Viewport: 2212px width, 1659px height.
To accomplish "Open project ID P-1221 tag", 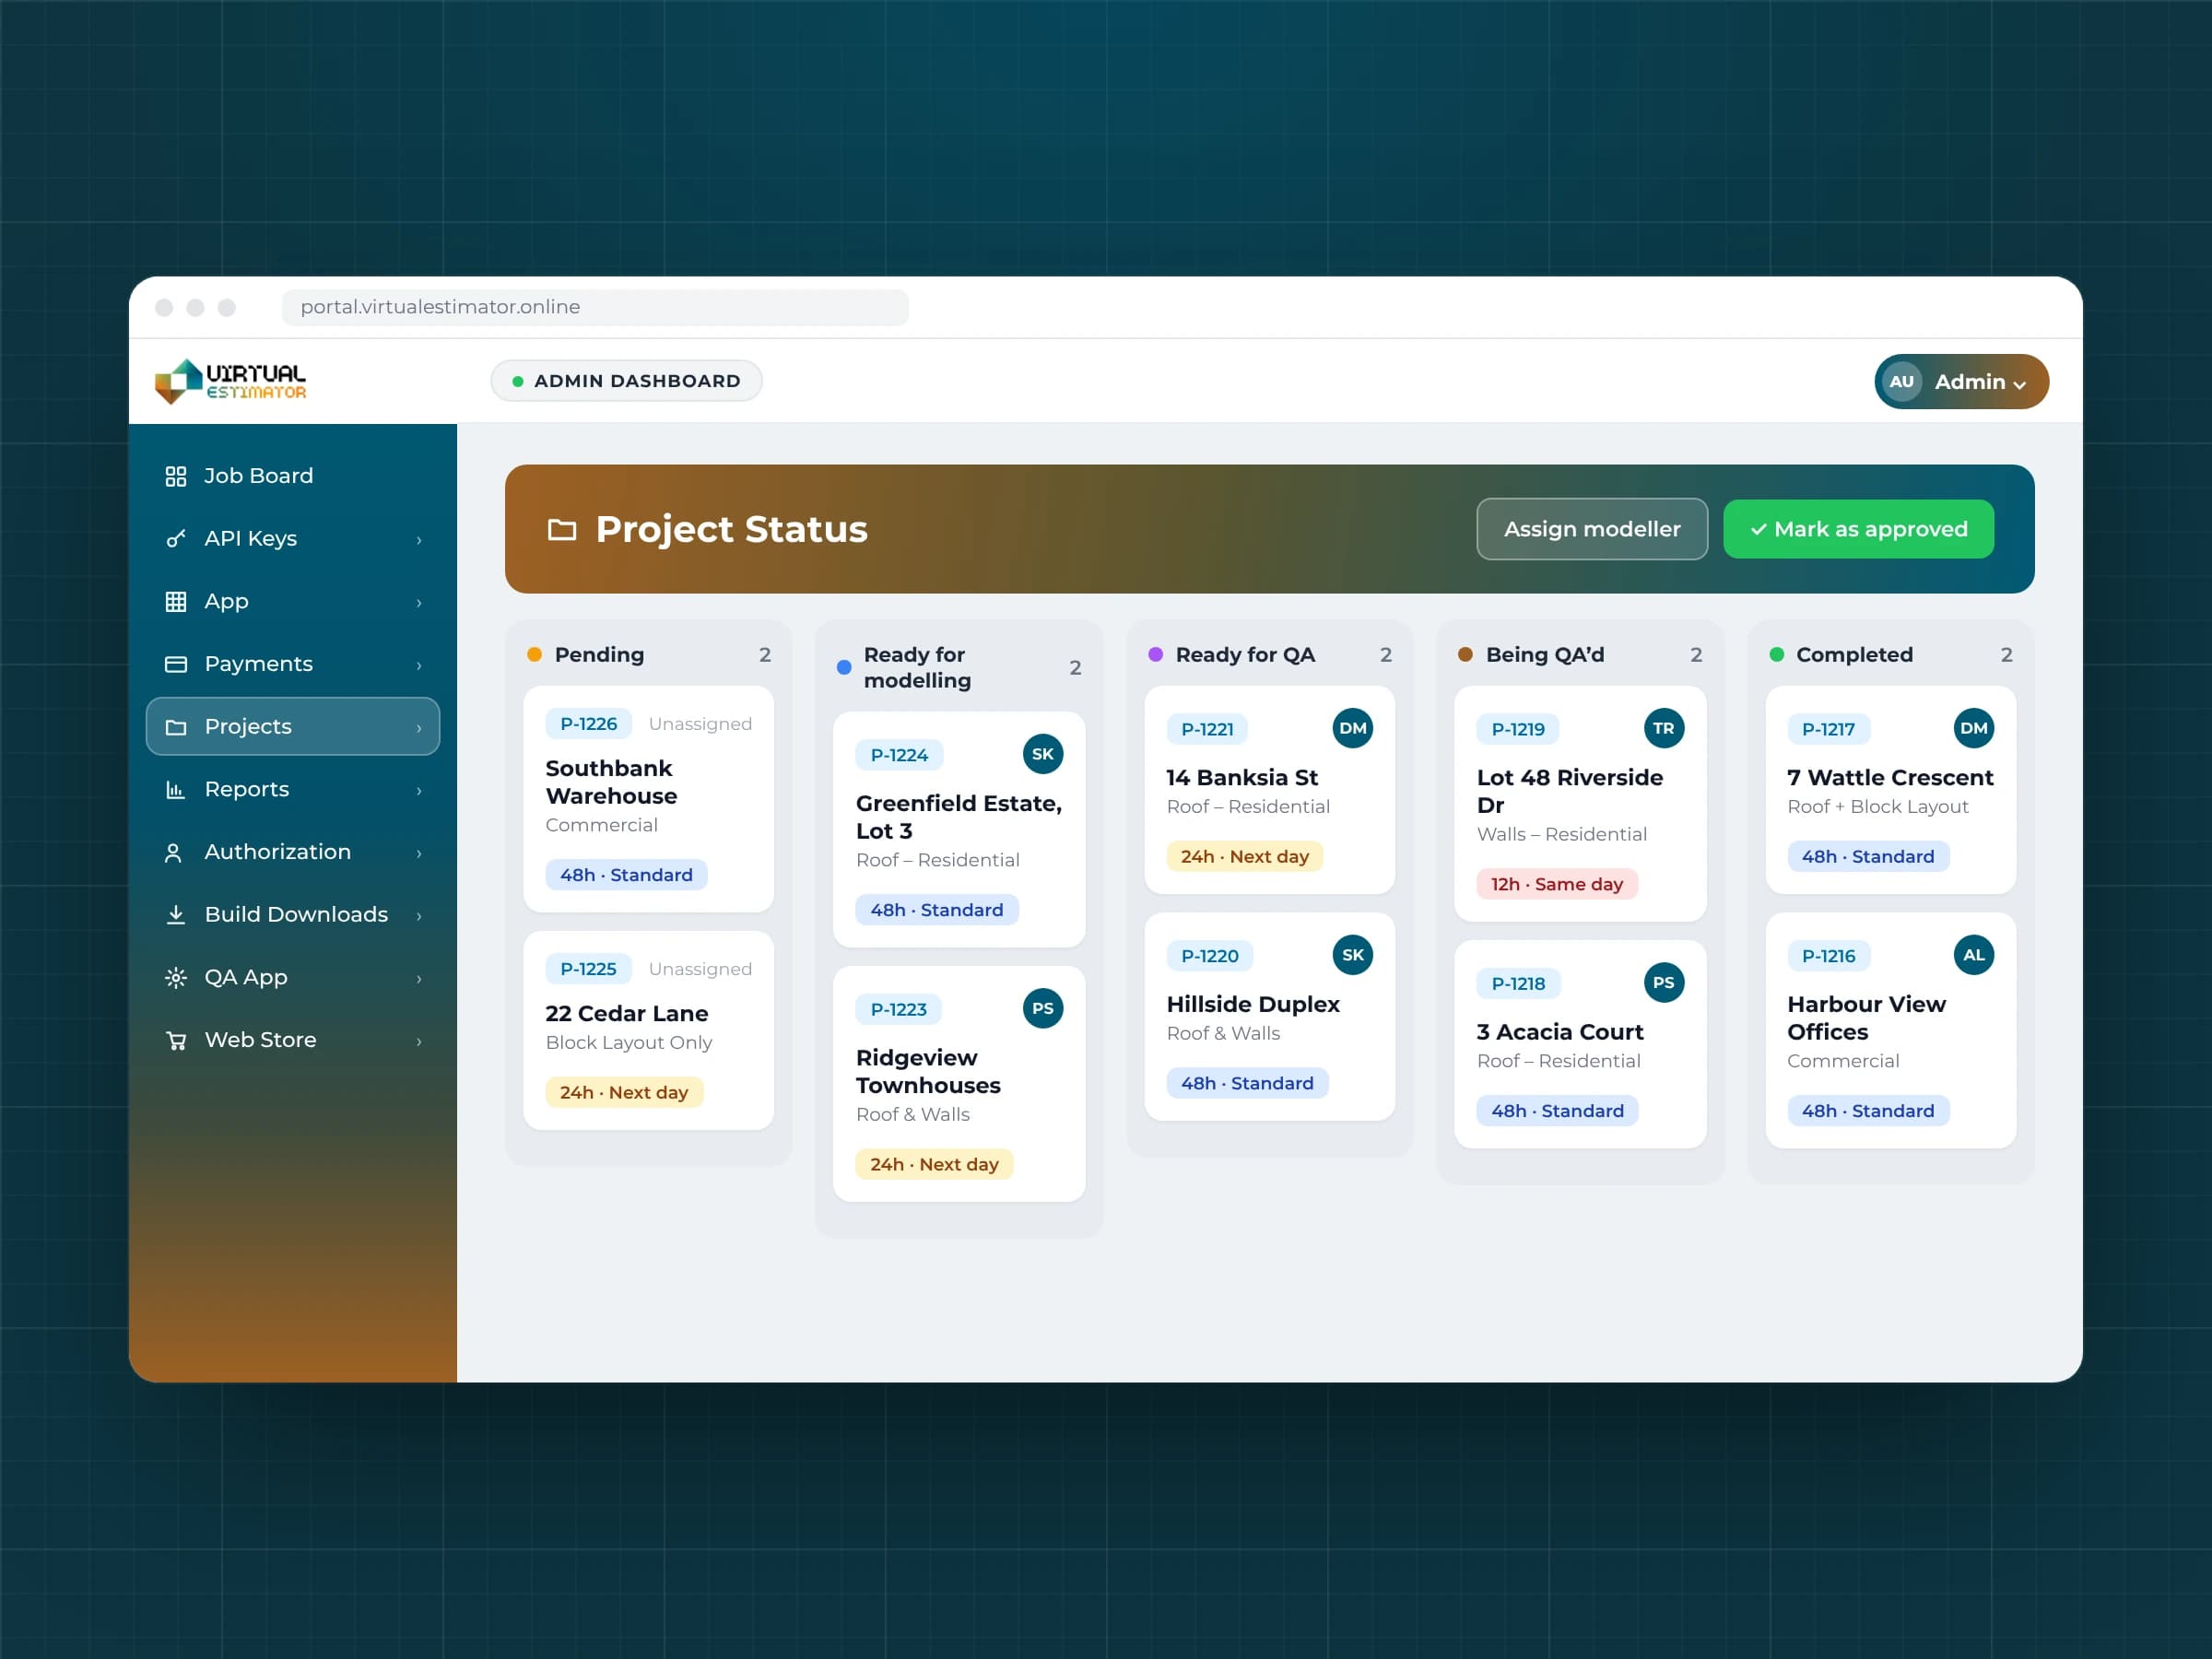I will 1207,729.
